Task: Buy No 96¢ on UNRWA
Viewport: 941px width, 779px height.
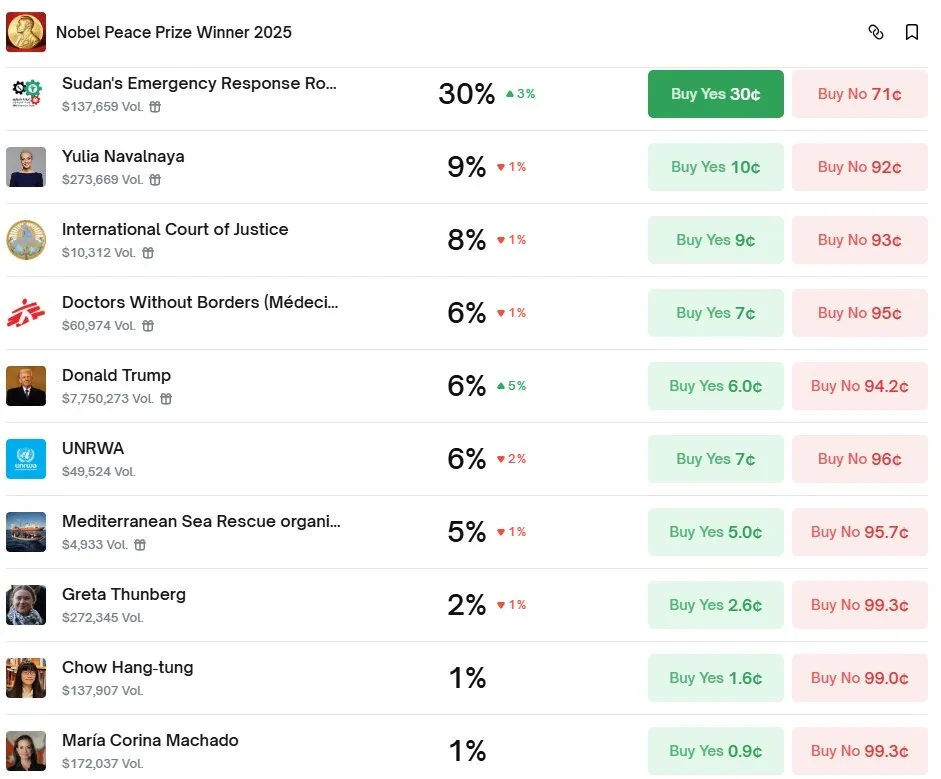Action: tap(859, 459)
